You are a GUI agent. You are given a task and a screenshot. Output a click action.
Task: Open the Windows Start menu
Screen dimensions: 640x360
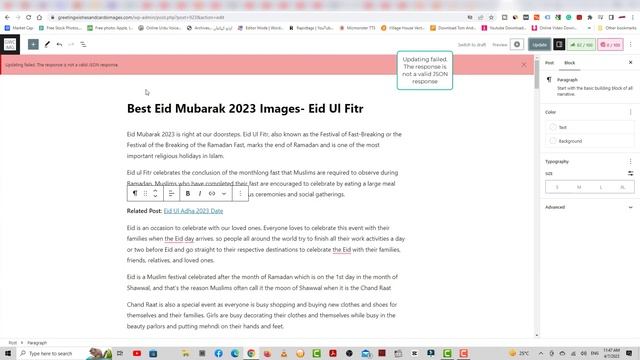coord(8,353)
